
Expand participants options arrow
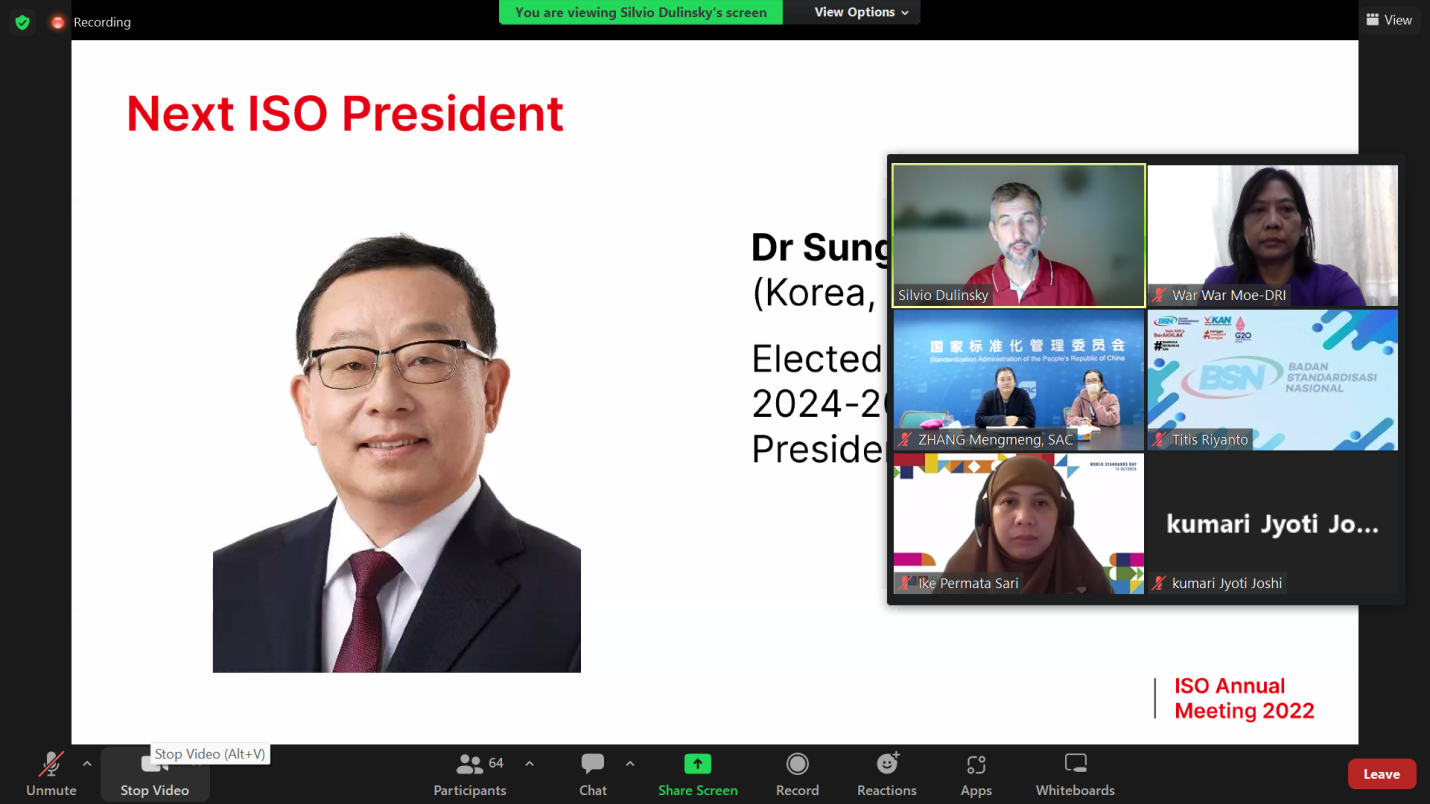pyautogui.click(x=529, y=764)
